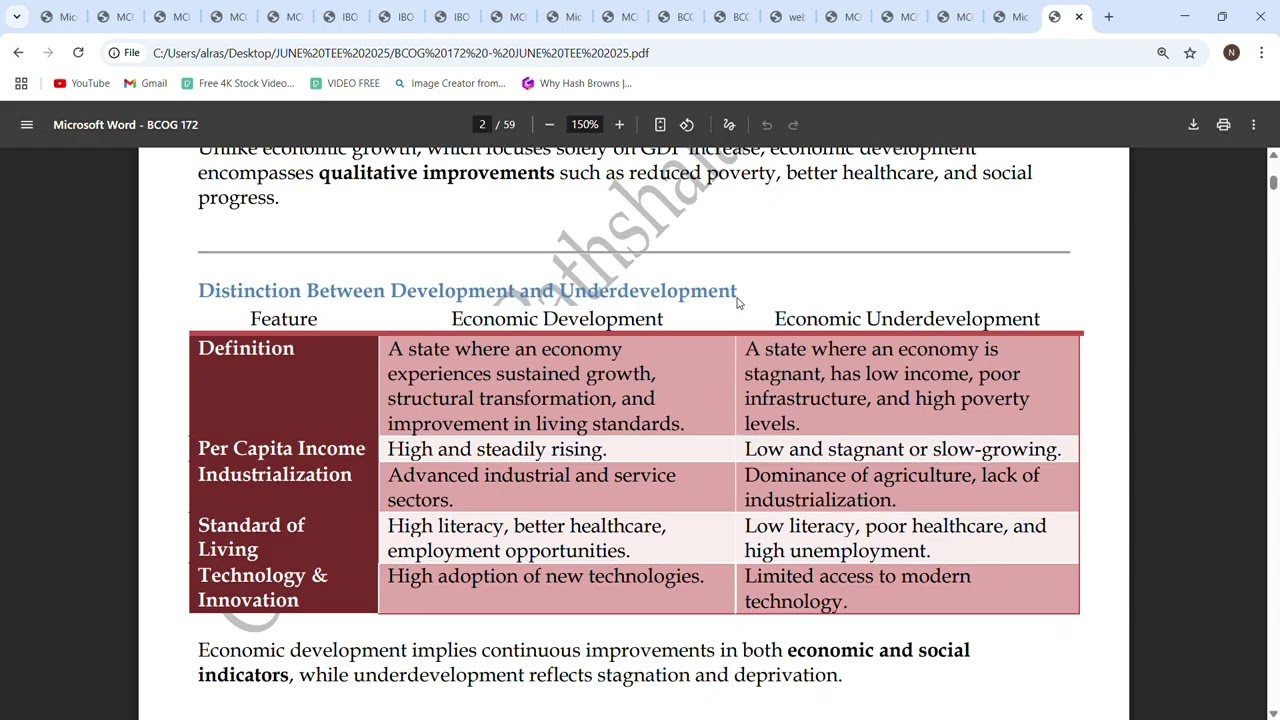Screen dimensions: 1280x720
Task: Click 'Technology & Innovation' row label
Action: [263, 588]
